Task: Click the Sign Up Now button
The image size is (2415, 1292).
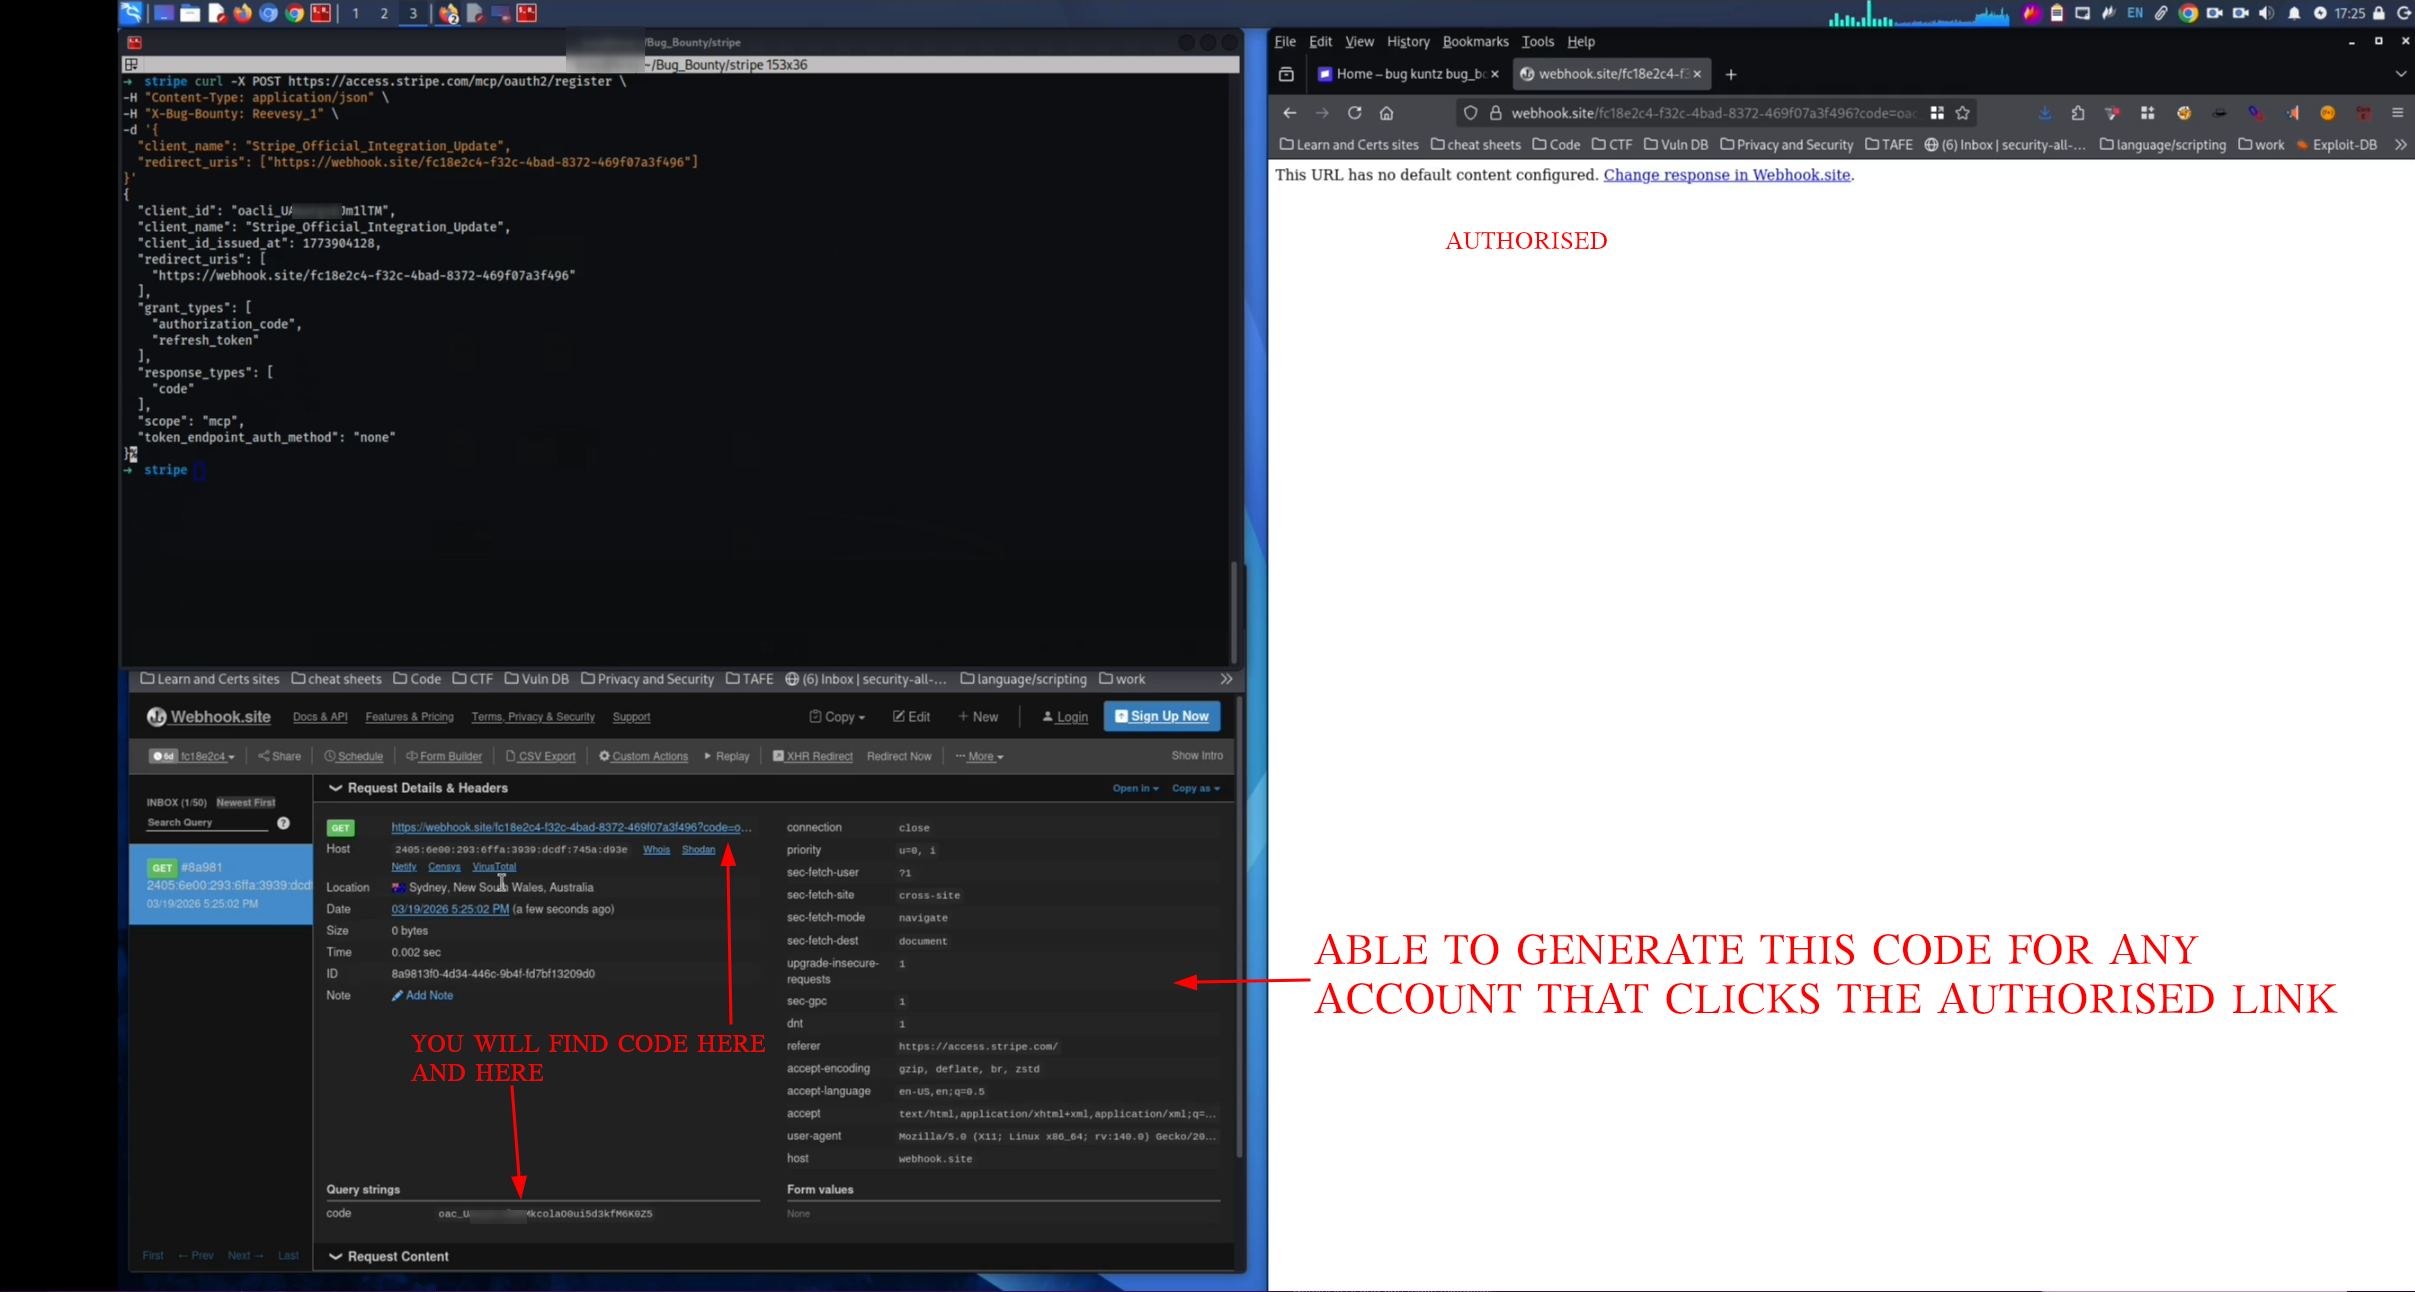Action: tap(1162, 716)
